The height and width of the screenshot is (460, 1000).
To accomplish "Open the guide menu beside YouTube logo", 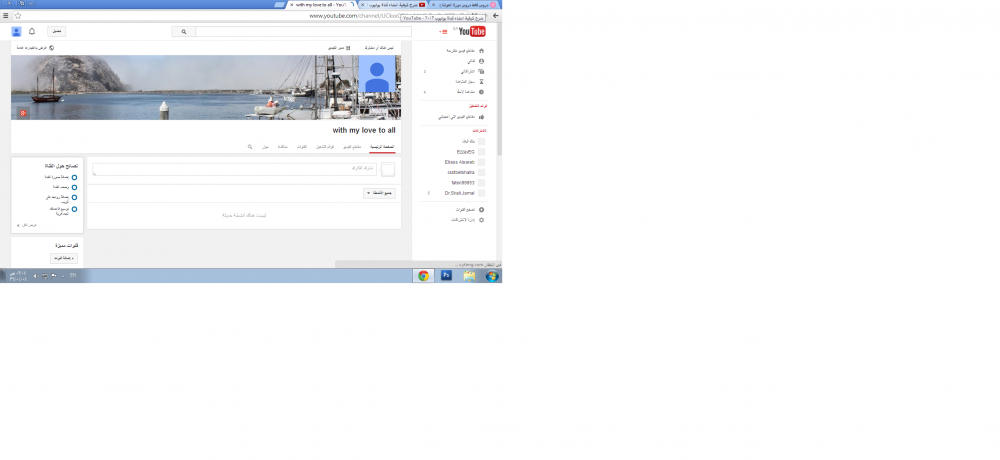I will point(444,32).
